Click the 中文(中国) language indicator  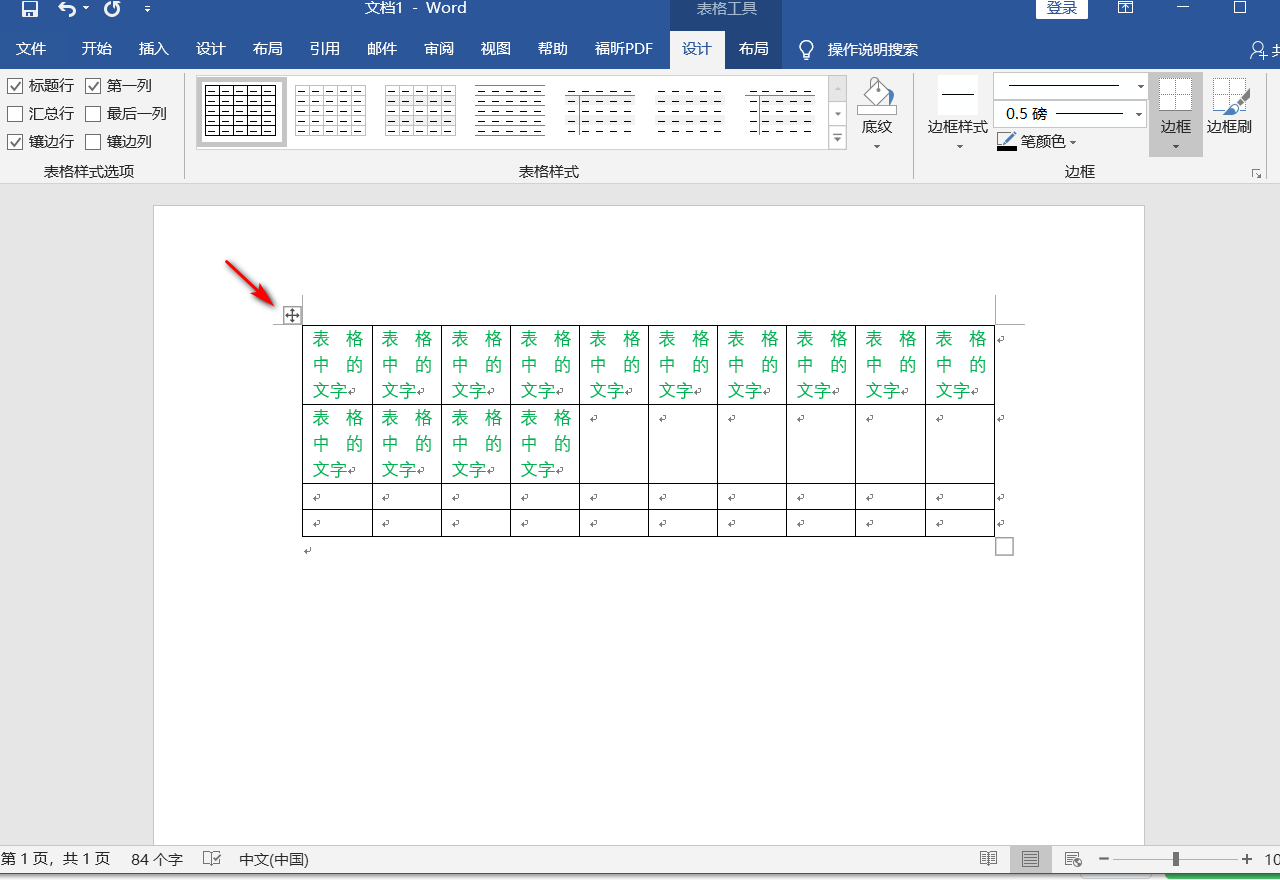pyautogui.click(x=274, y=859)
